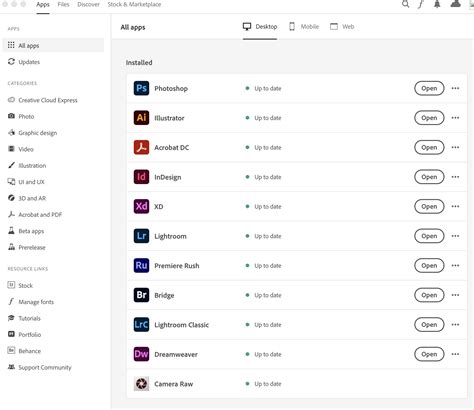Launch Bridge via Open button
Screen dimensions: 474x410
click(429, 295)
